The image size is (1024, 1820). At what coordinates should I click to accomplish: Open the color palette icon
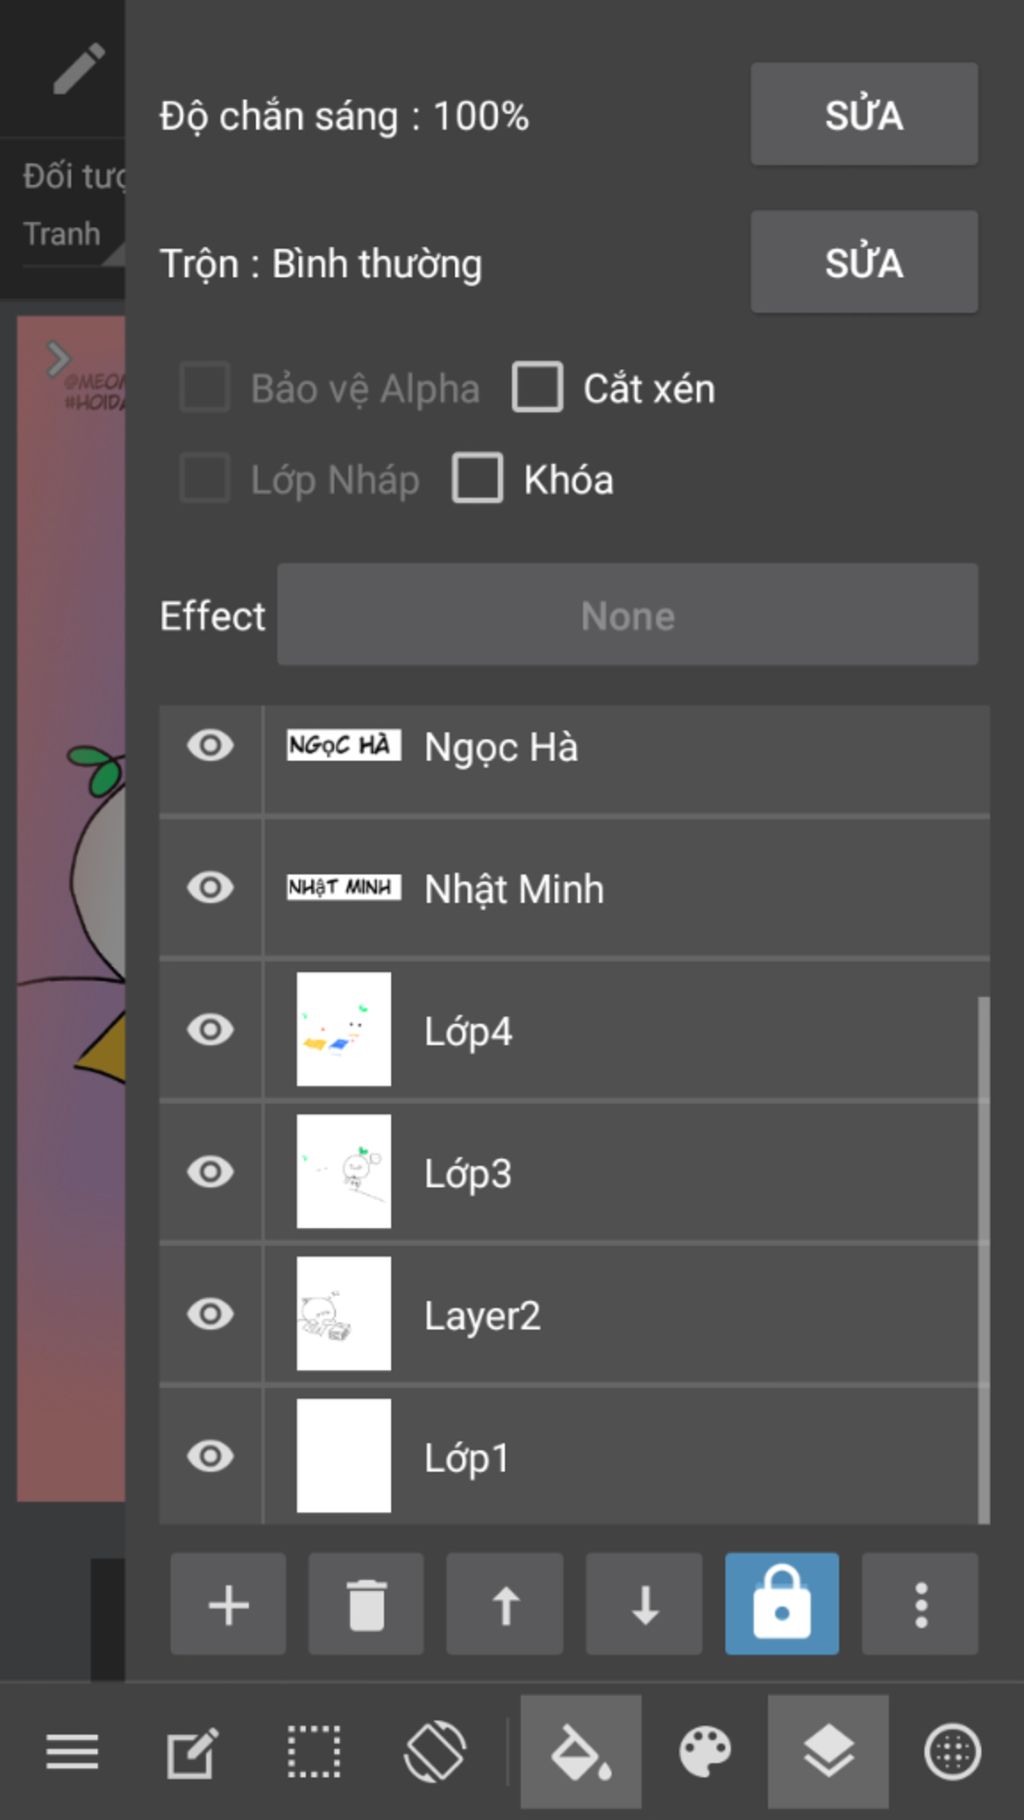tap(705, 1752)
